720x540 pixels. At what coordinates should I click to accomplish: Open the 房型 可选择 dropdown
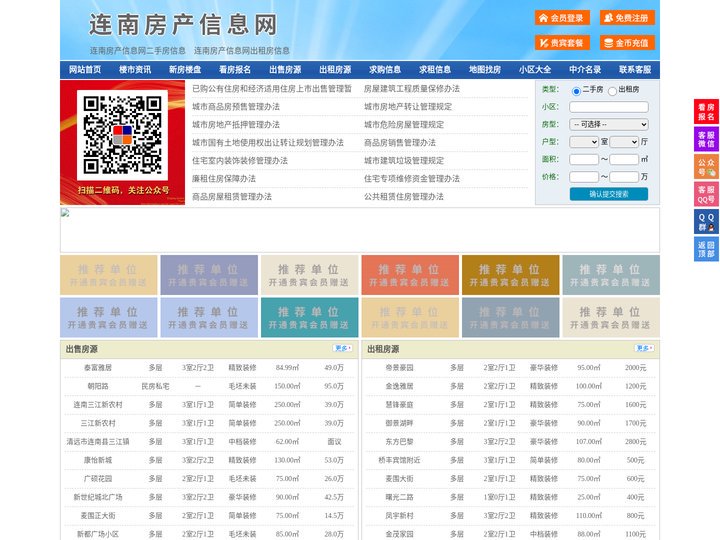[609, 124]
